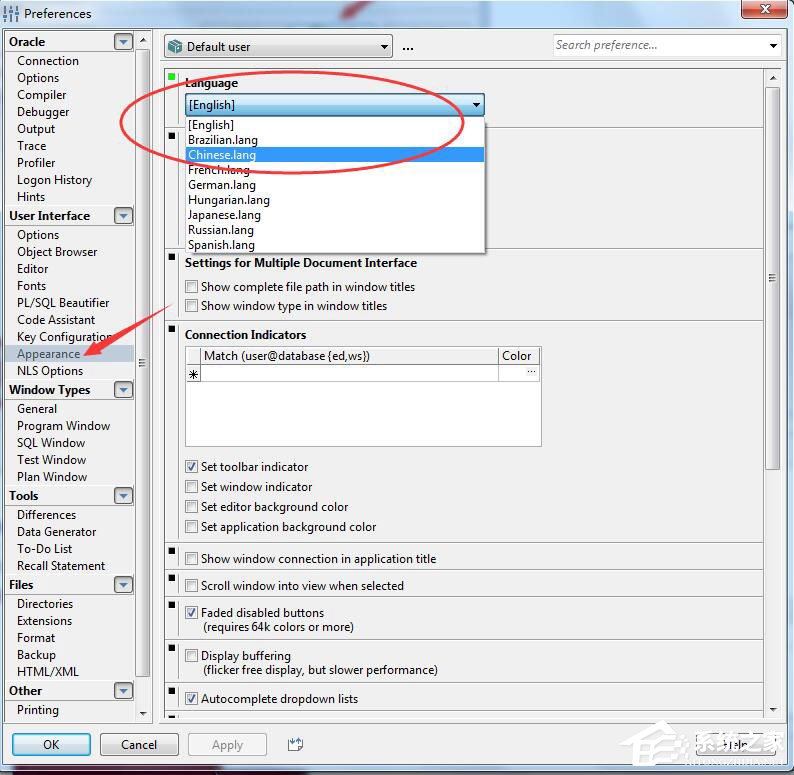Click the black marker beside Connection Indicators
The image size is (794, 775).
172,329
